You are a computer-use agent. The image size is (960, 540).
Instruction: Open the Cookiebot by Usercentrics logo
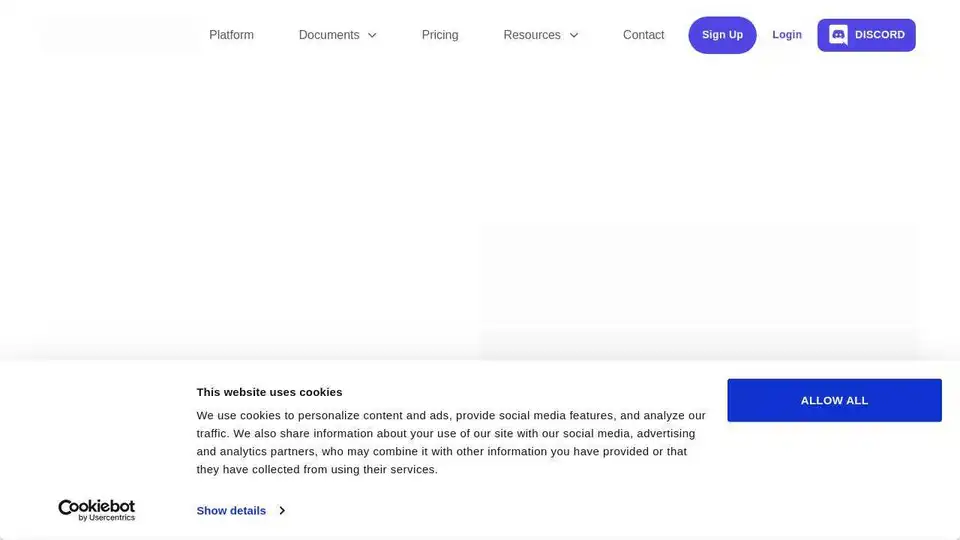[x=97, y=510]
